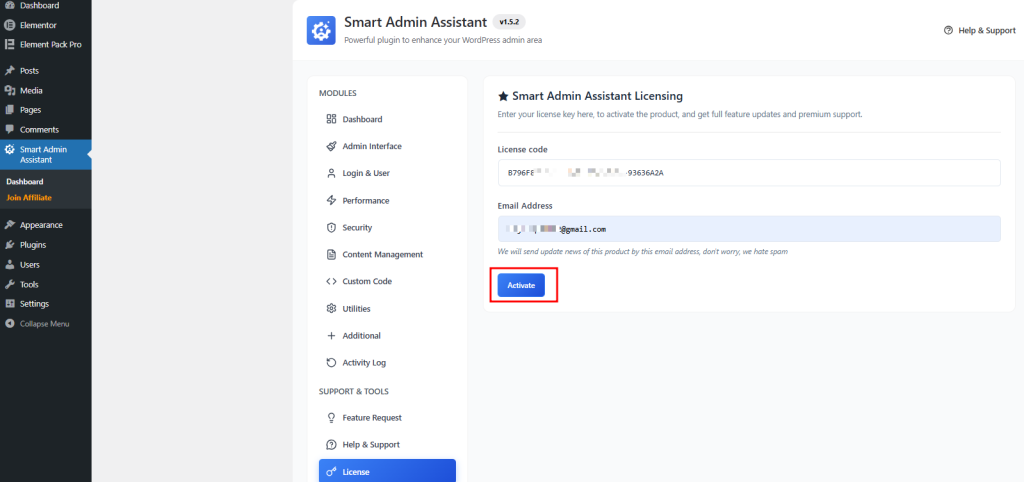Click the SUPPORT & TOOLS section label
Image resolution: width=1024 pixels, height=482 pixels.
pos(353,391)
